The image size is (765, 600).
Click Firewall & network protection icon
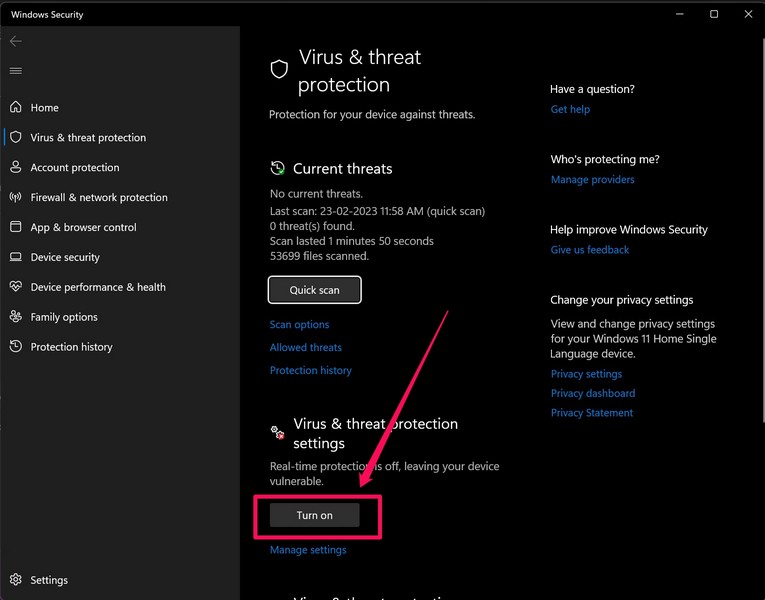[16, 198]
